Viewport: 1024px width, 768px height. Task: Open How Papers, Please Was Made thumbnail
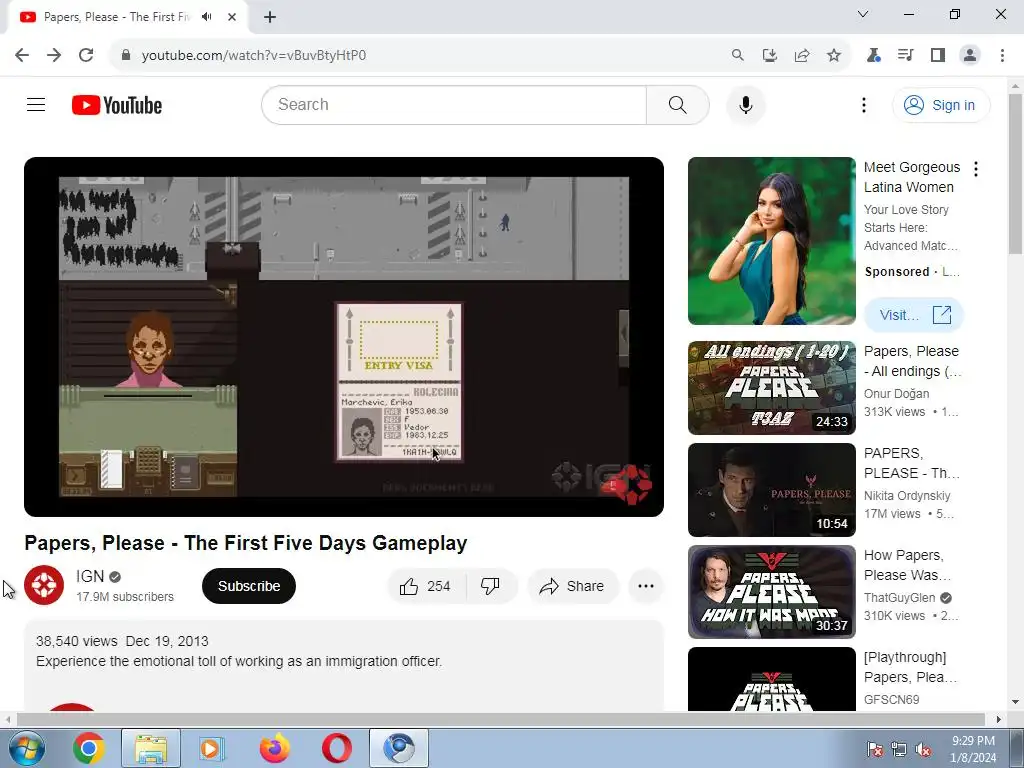[771, 592]
